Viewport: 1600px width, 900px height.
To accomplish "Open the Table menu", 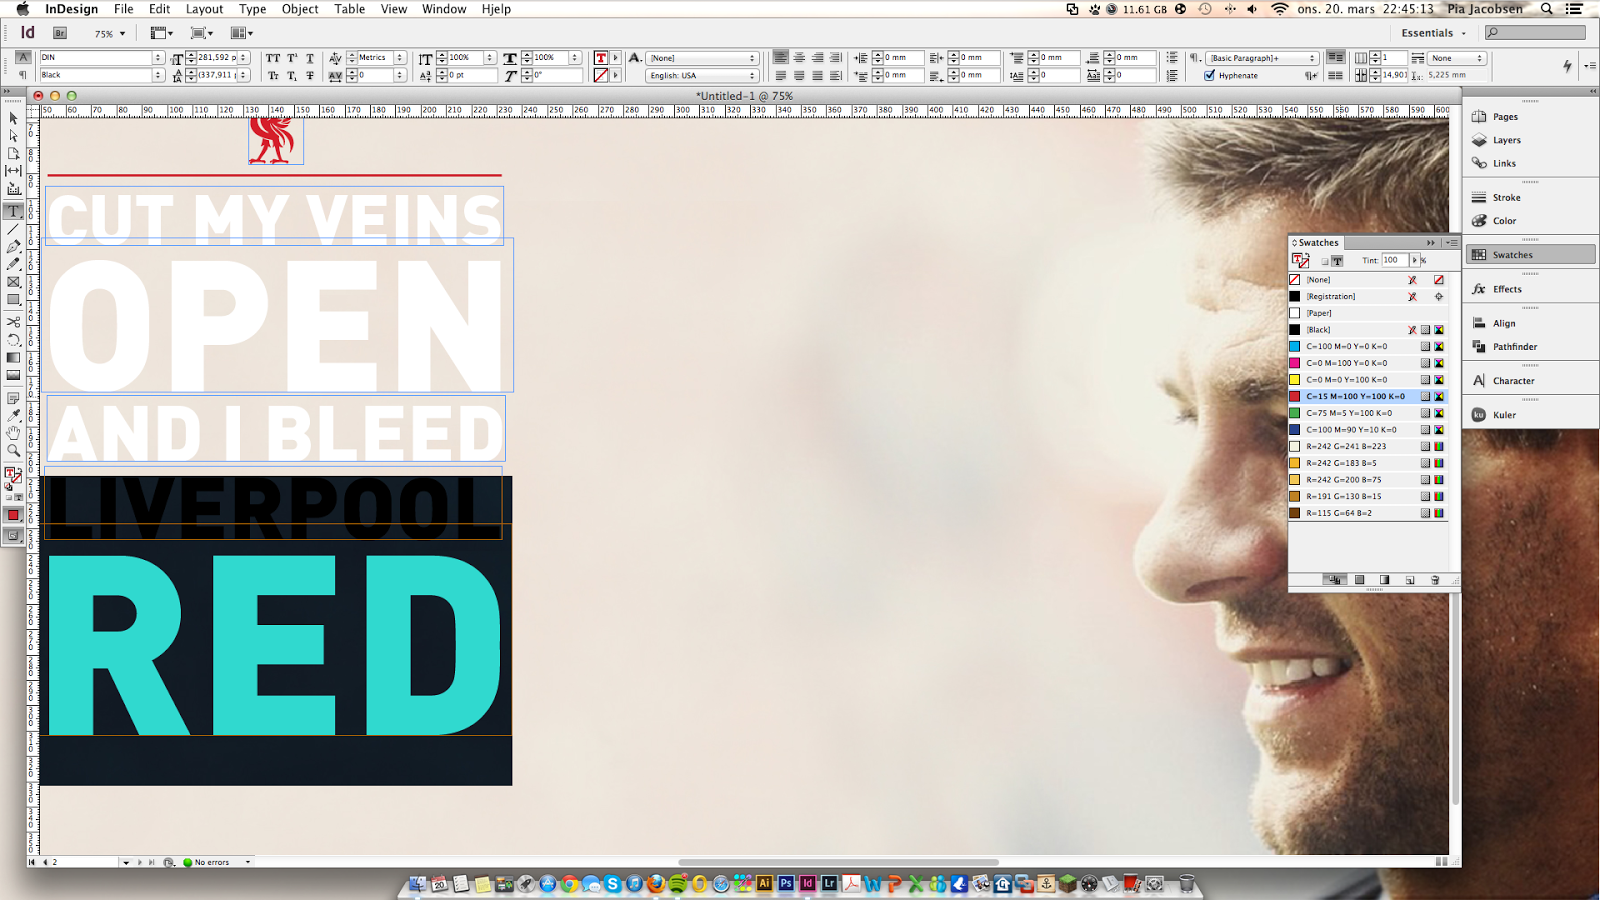I will (x=349, y=9).
